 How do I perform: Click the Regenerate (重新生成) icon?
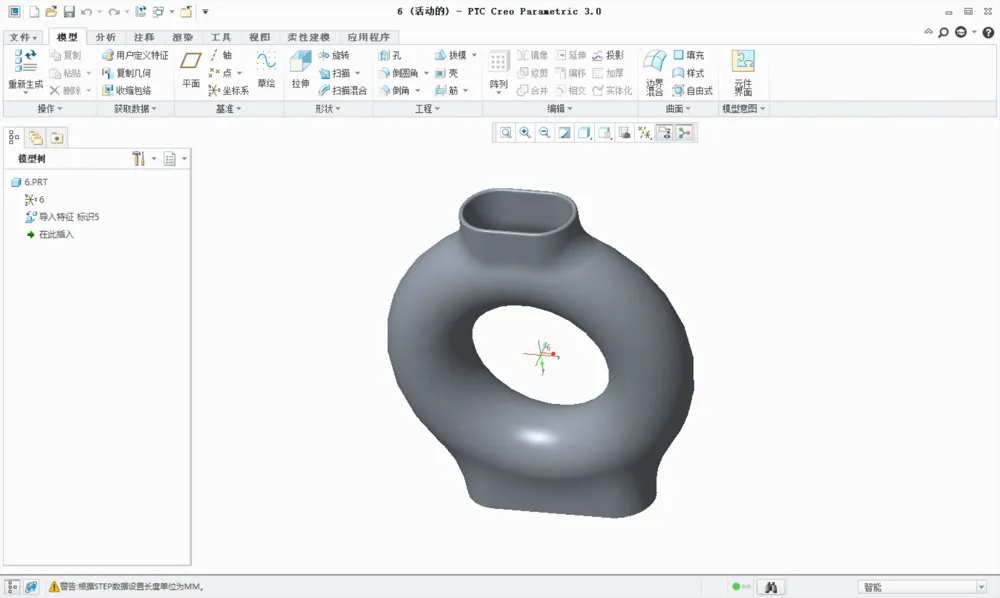click(x=26, y=61)
